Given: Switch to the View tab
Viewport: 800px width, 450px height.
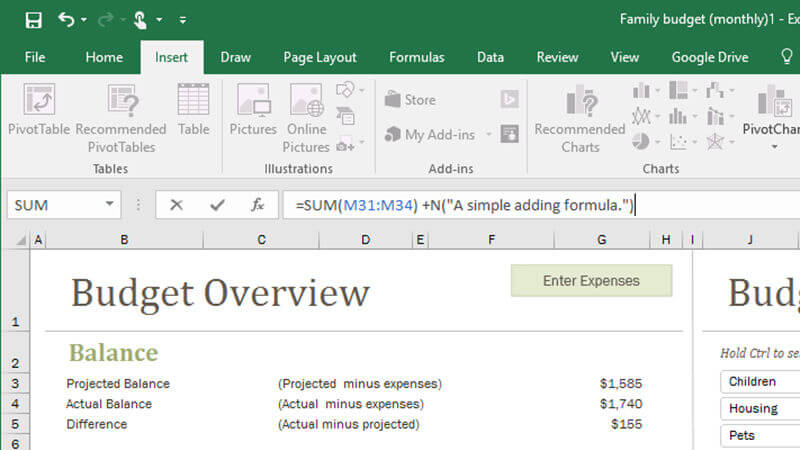Looking at the screenshot, I should pyautogui.click(x=624, y=57).
